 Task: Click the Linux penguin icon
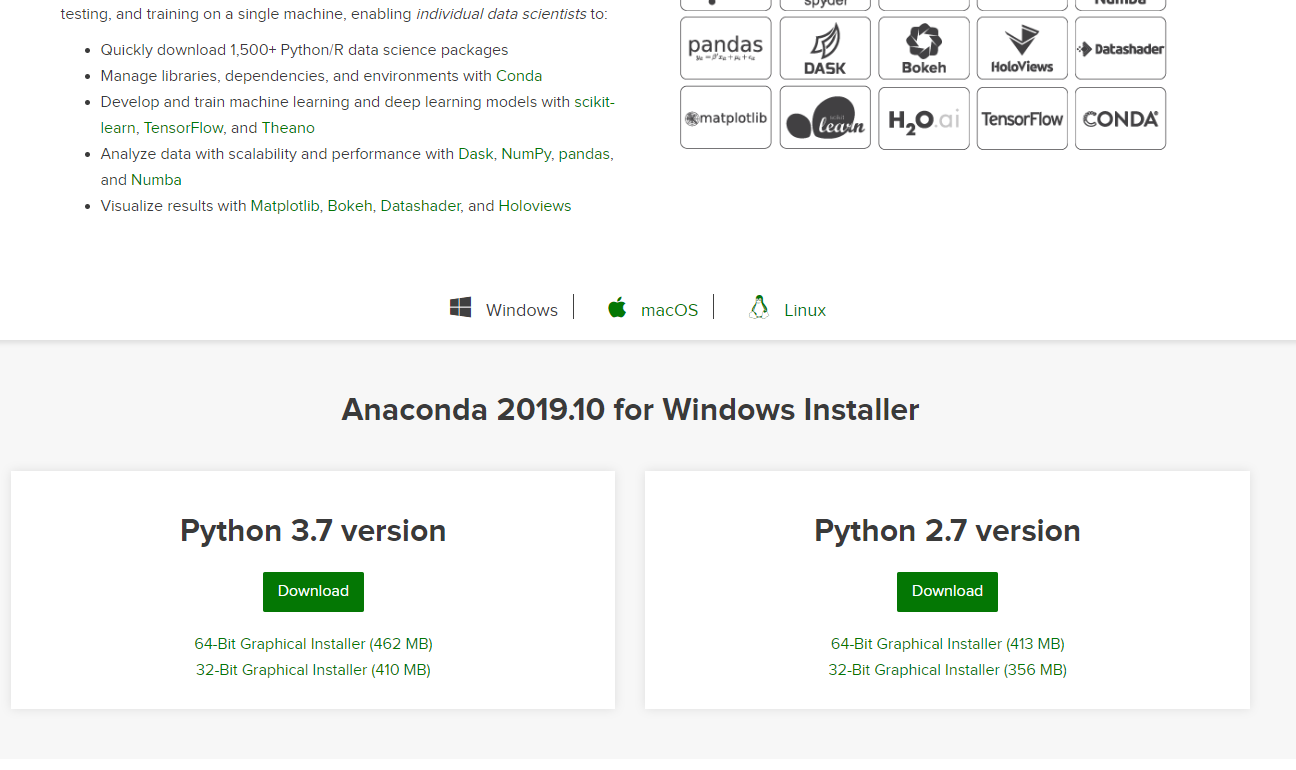click(x=759, y=307)
